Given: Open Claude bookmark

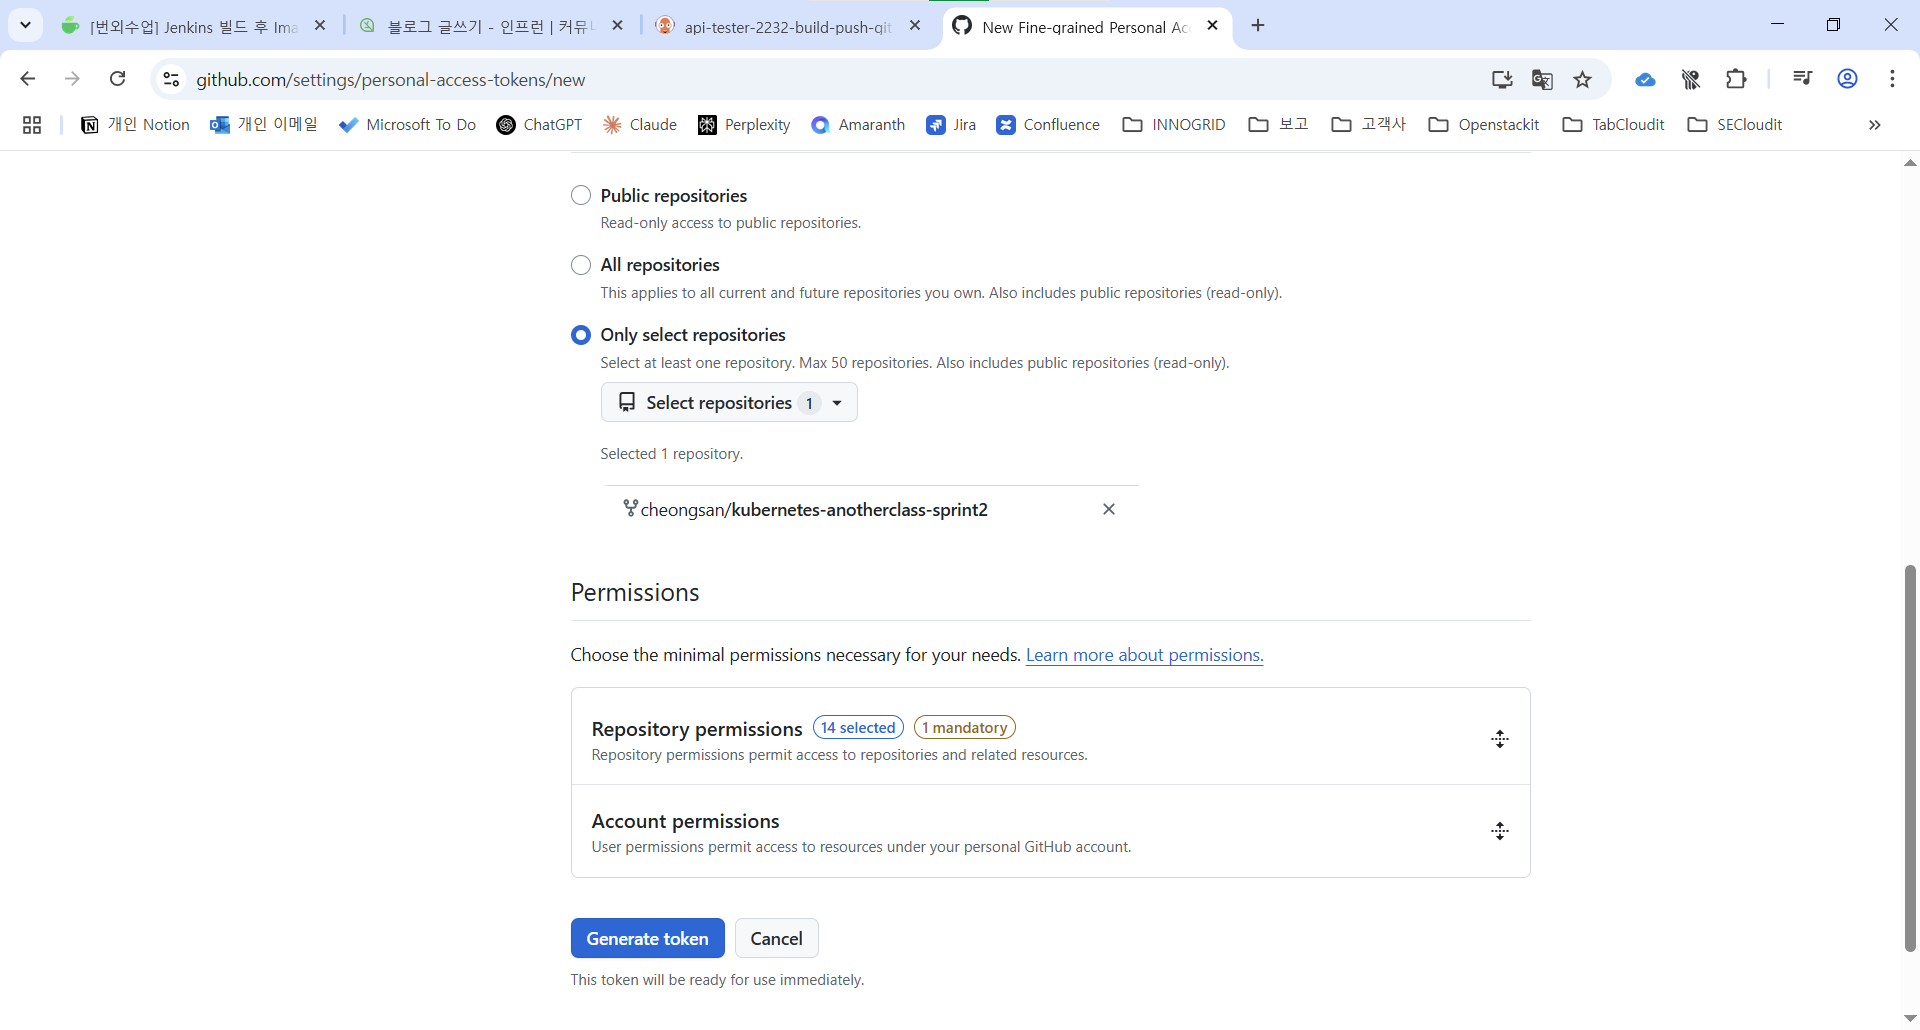Looking at the screenshot, I should coord(640,125).
